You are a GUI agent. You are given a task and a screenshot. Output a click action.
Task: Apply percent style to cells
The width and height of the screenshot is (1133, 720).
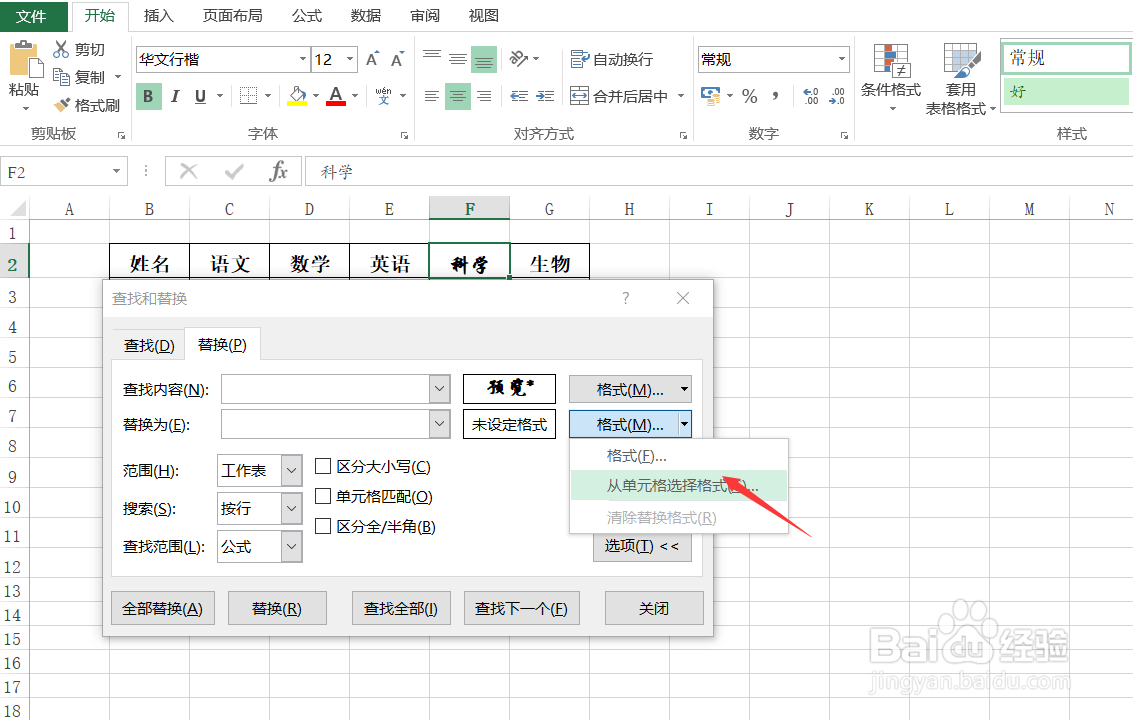point(747,95)
